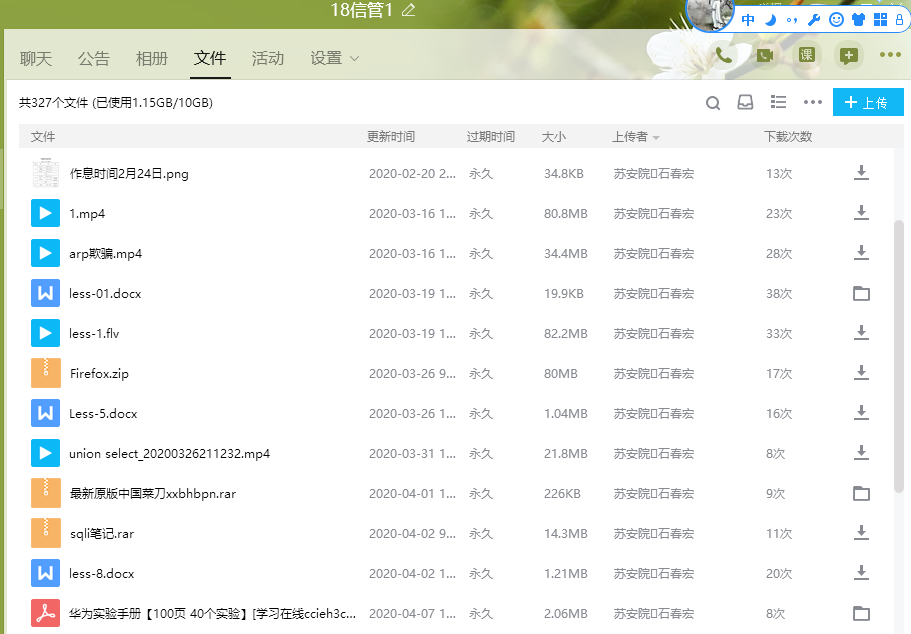
Task: Click the add-chat speech bubble icon
Action: pos(848,56)
